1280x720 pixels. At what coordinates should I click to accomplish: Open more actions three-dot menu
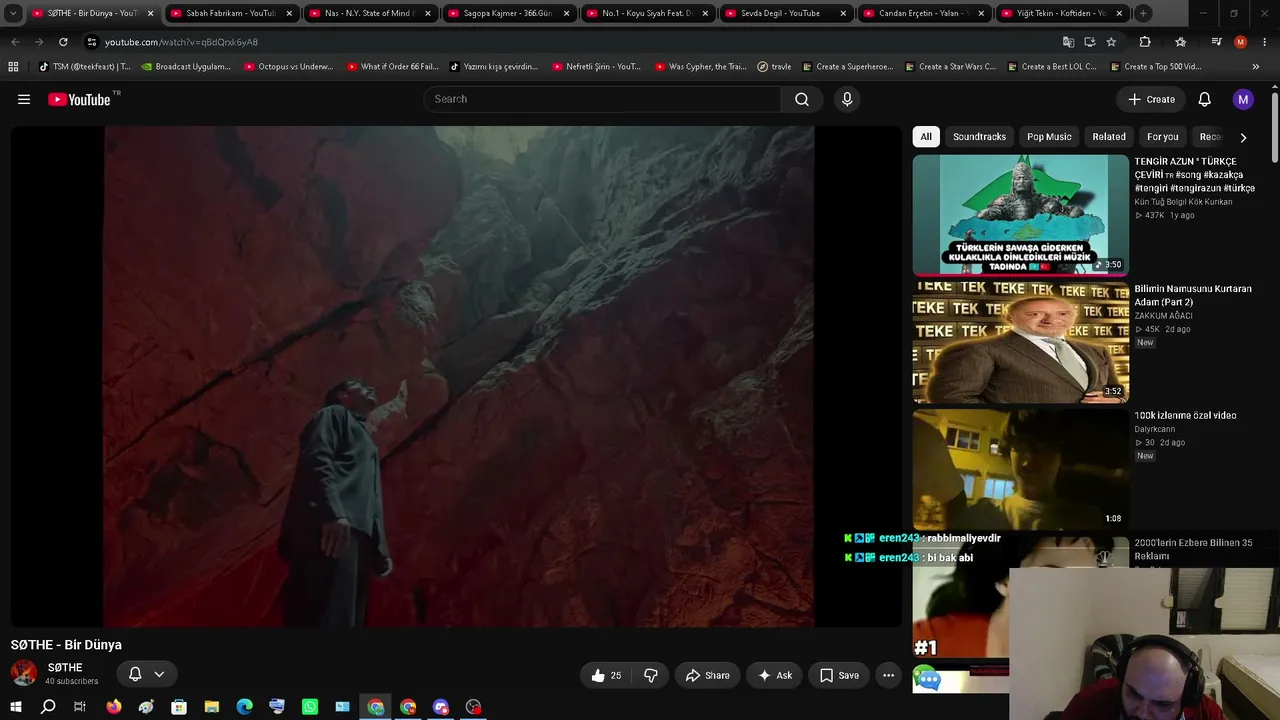click(x=888, y=675)
